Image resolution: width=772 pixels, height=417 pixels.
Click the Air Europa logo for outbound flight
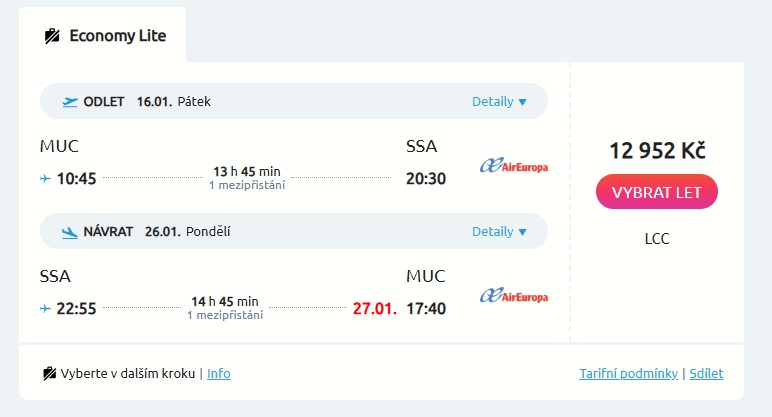[x=514, y=165]
